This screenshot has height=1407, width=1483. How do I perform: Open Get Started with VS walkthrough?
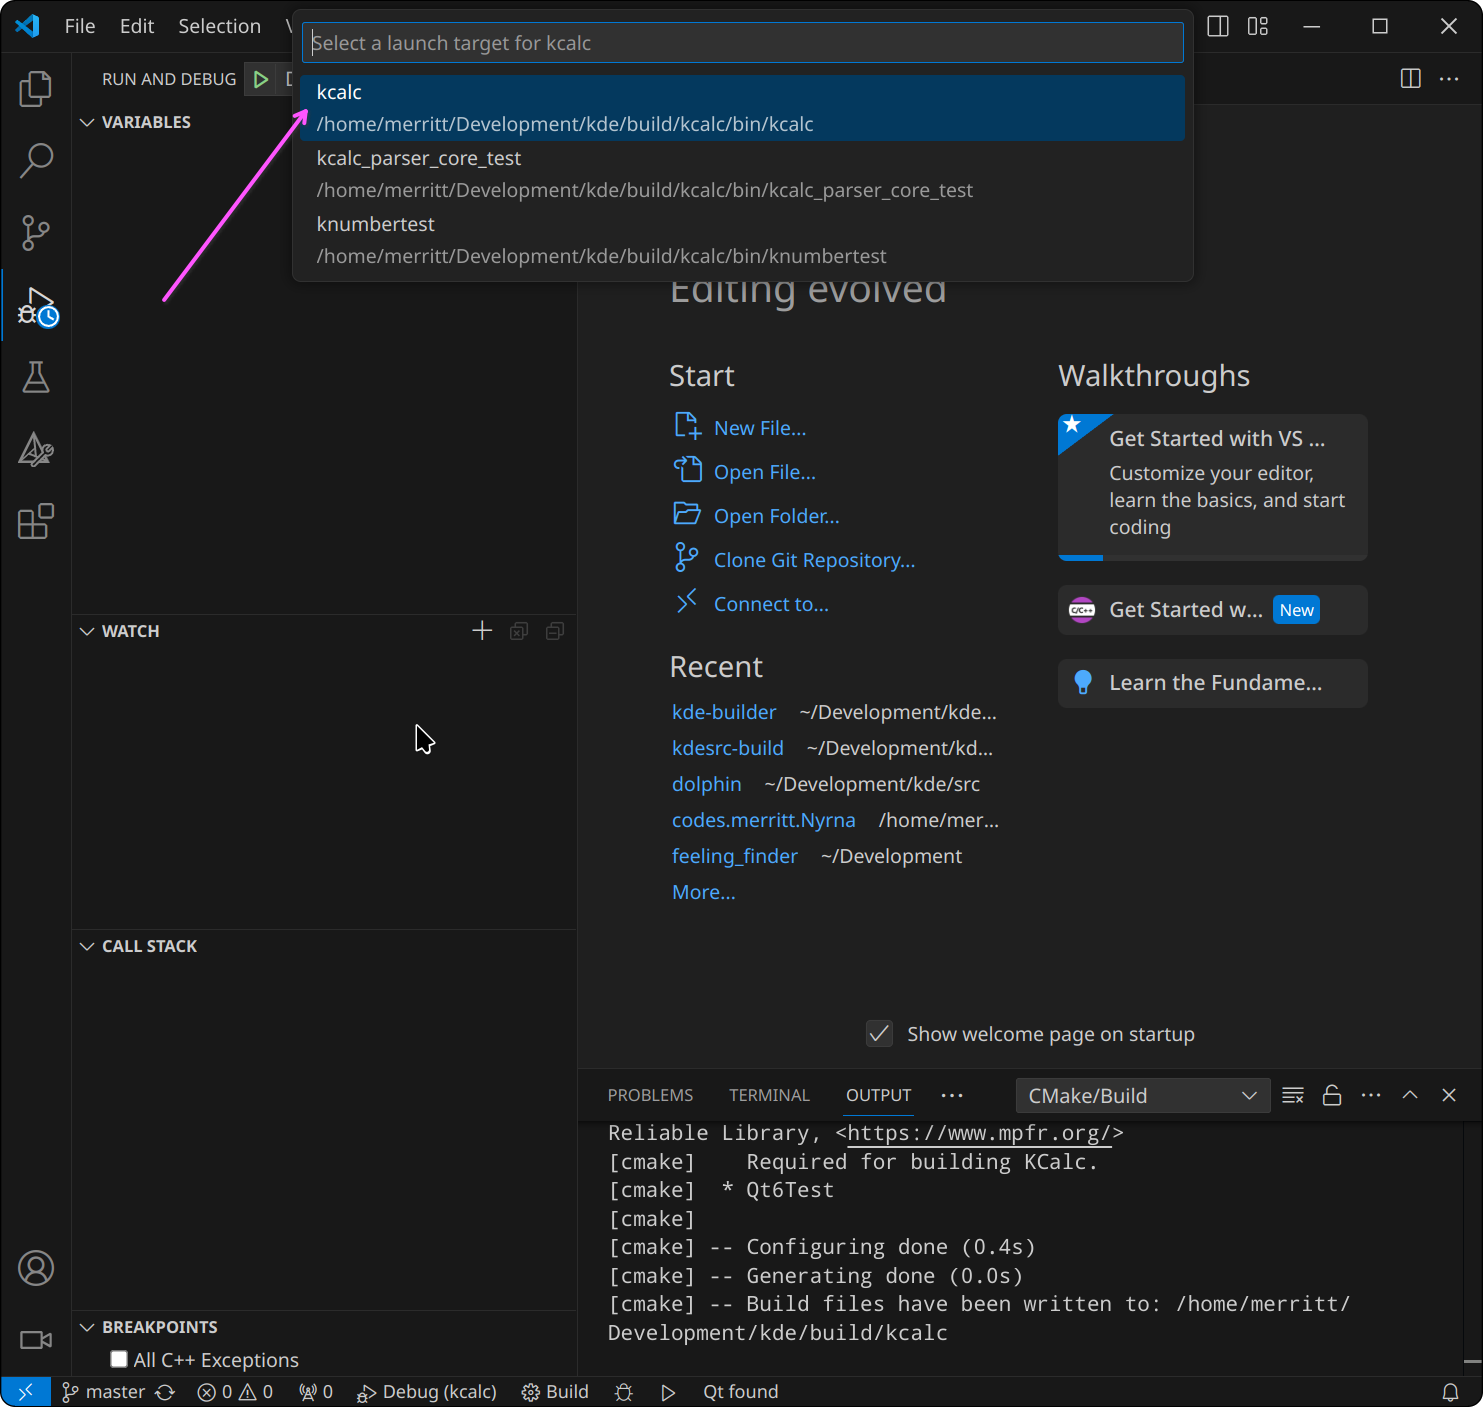click(x=1212, y=487)
